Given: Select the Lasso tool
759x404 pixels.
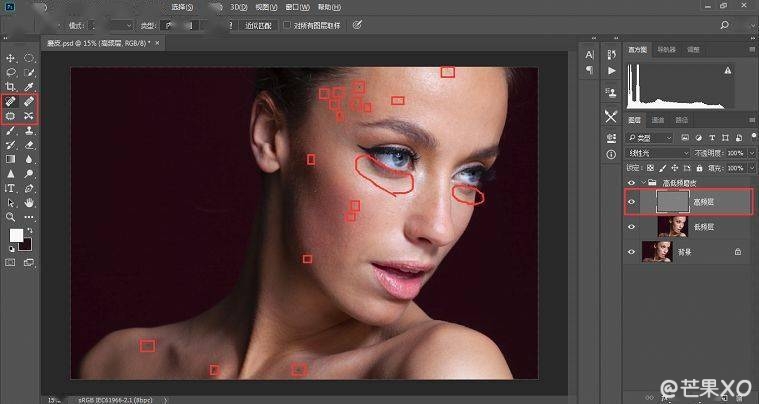Looking at the screenshot, I should click(10, 73).
